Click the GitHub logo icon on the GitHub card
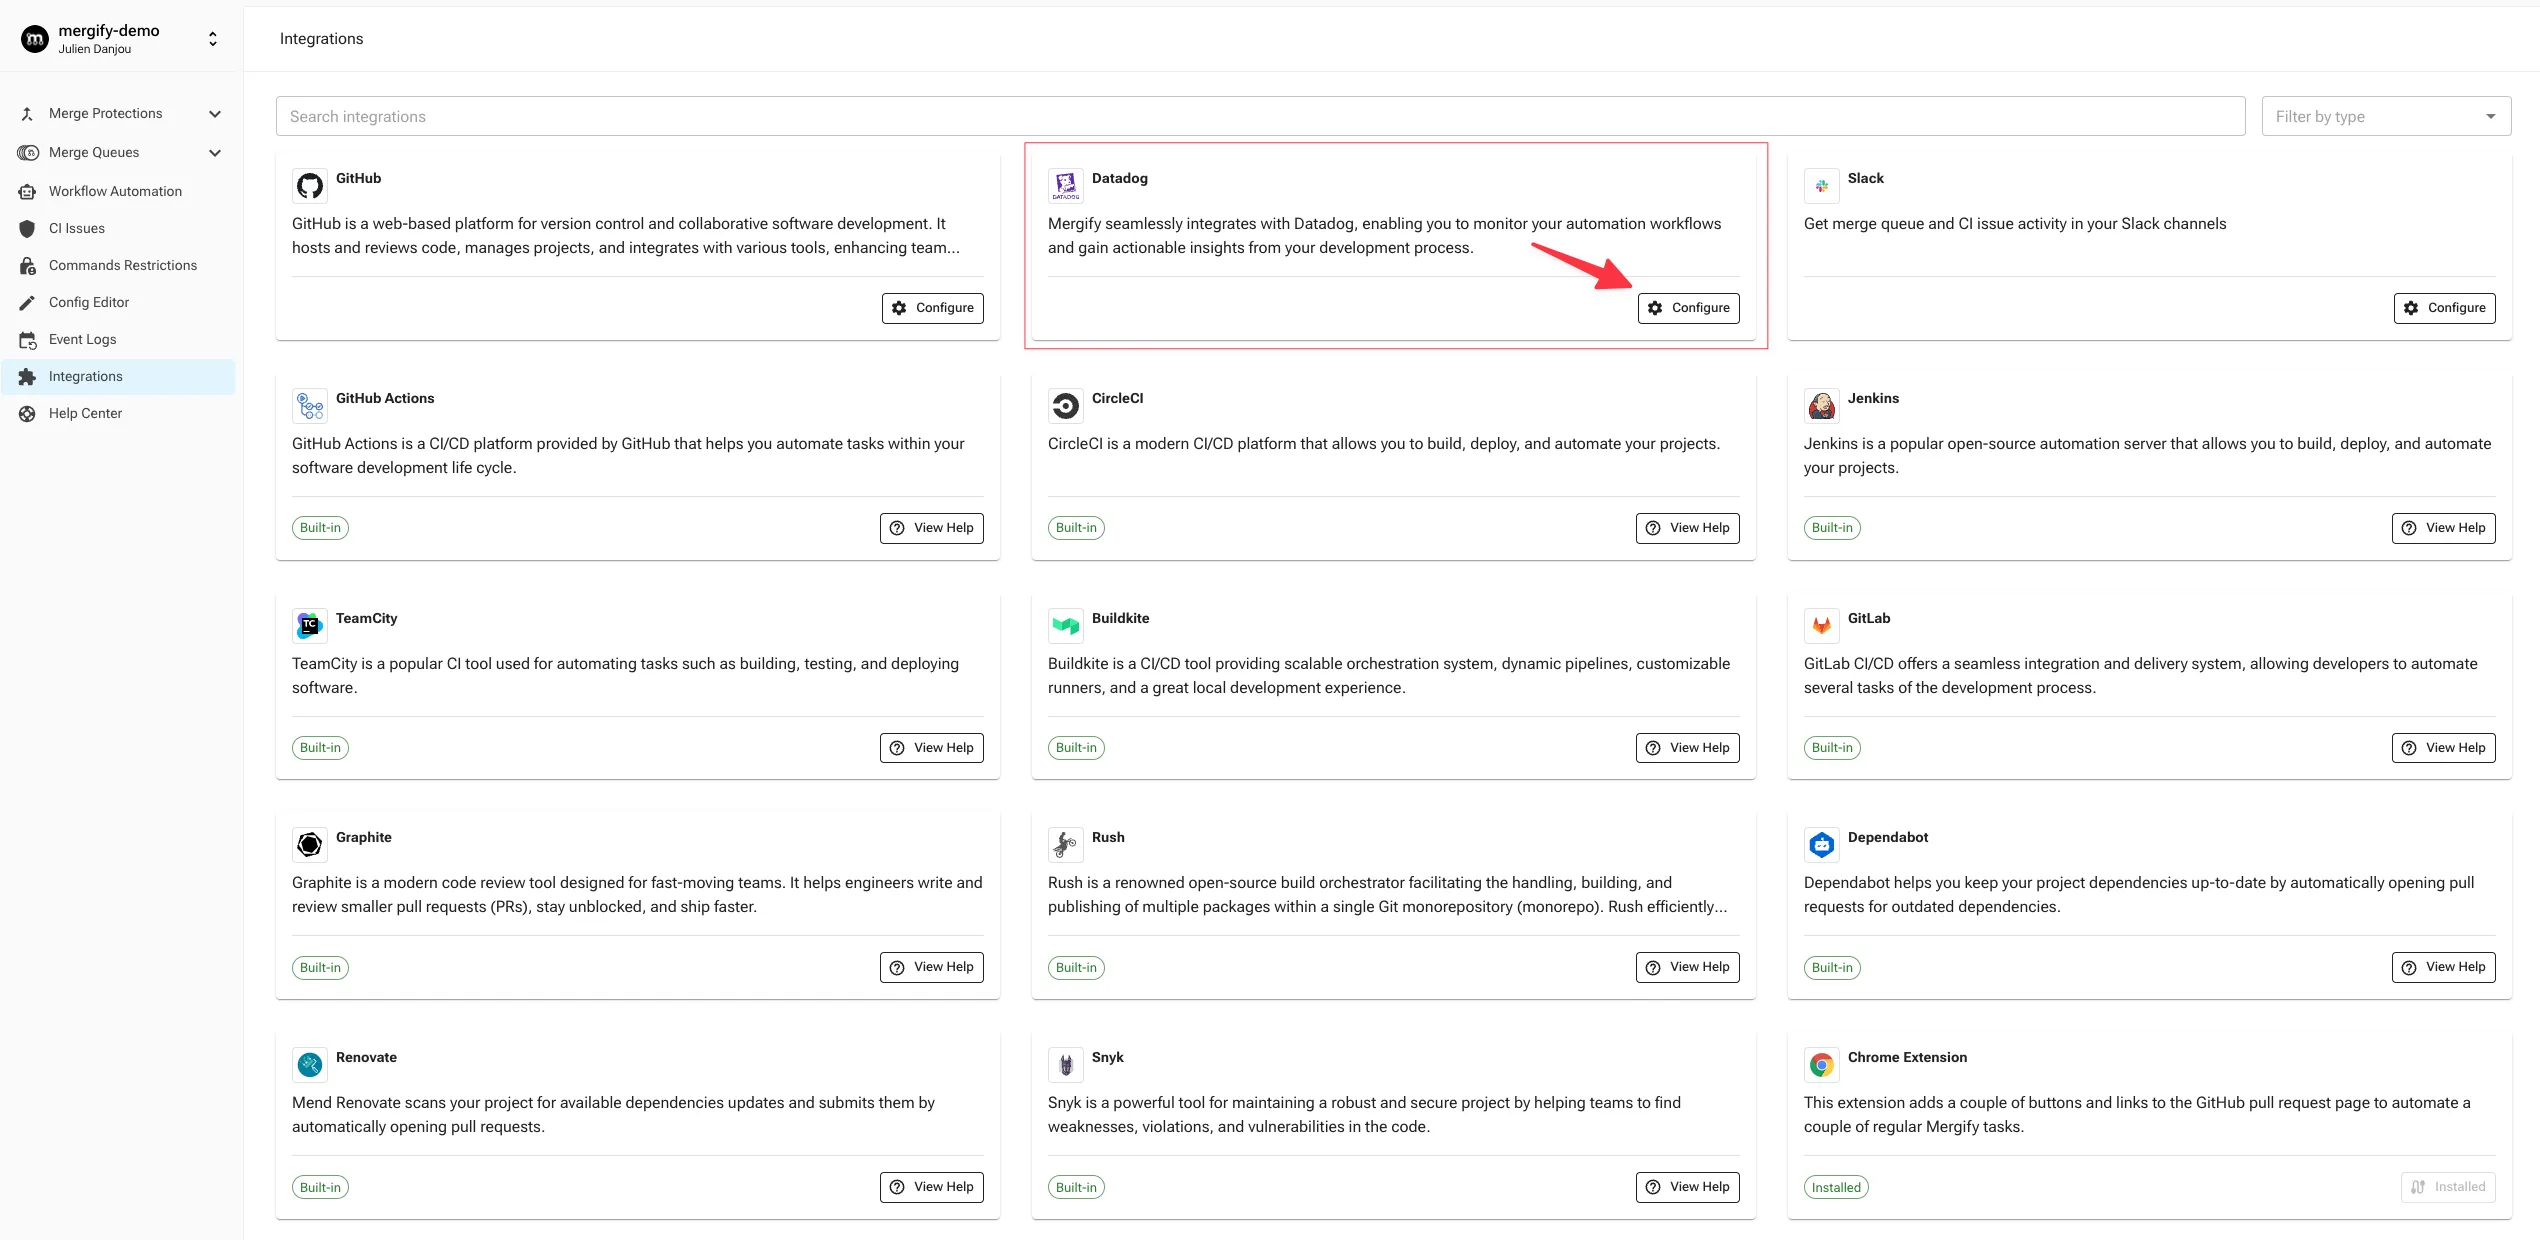 click(x=309, y=185)
